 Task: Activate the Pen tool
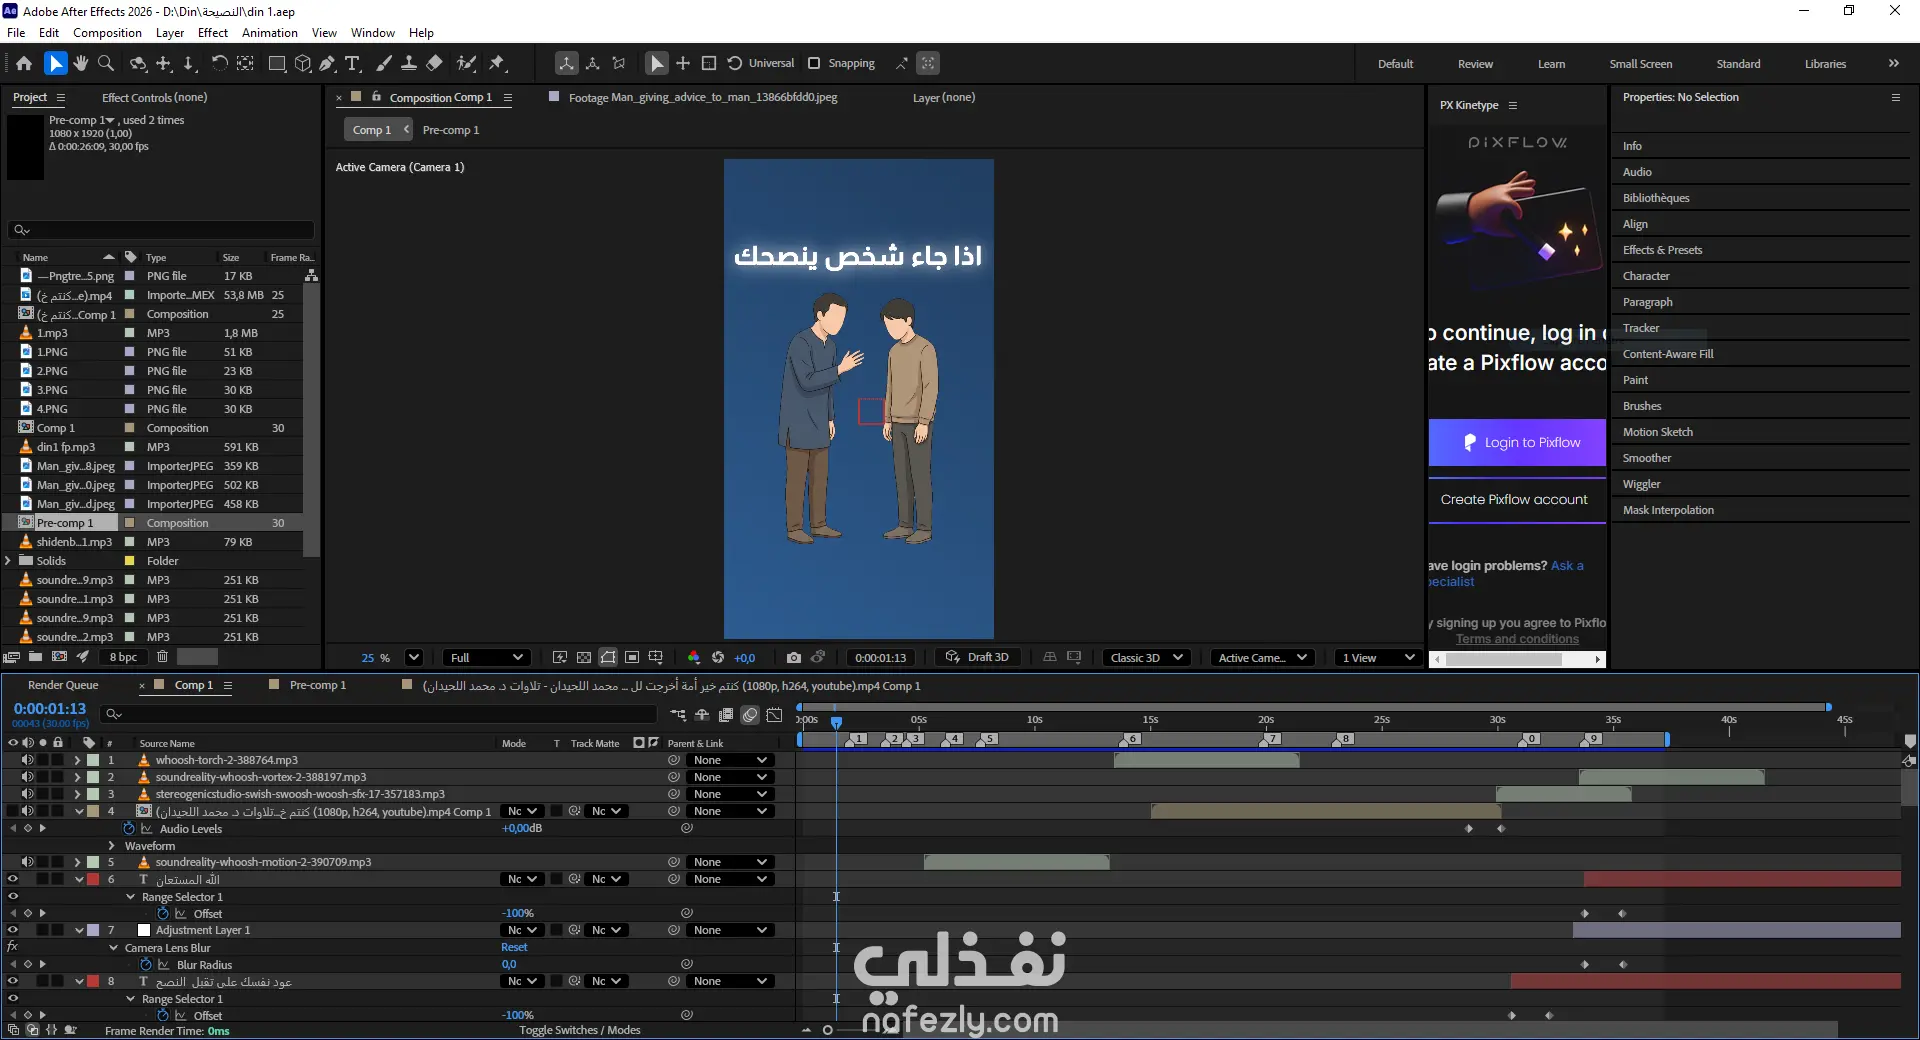[x=327, y=63]
